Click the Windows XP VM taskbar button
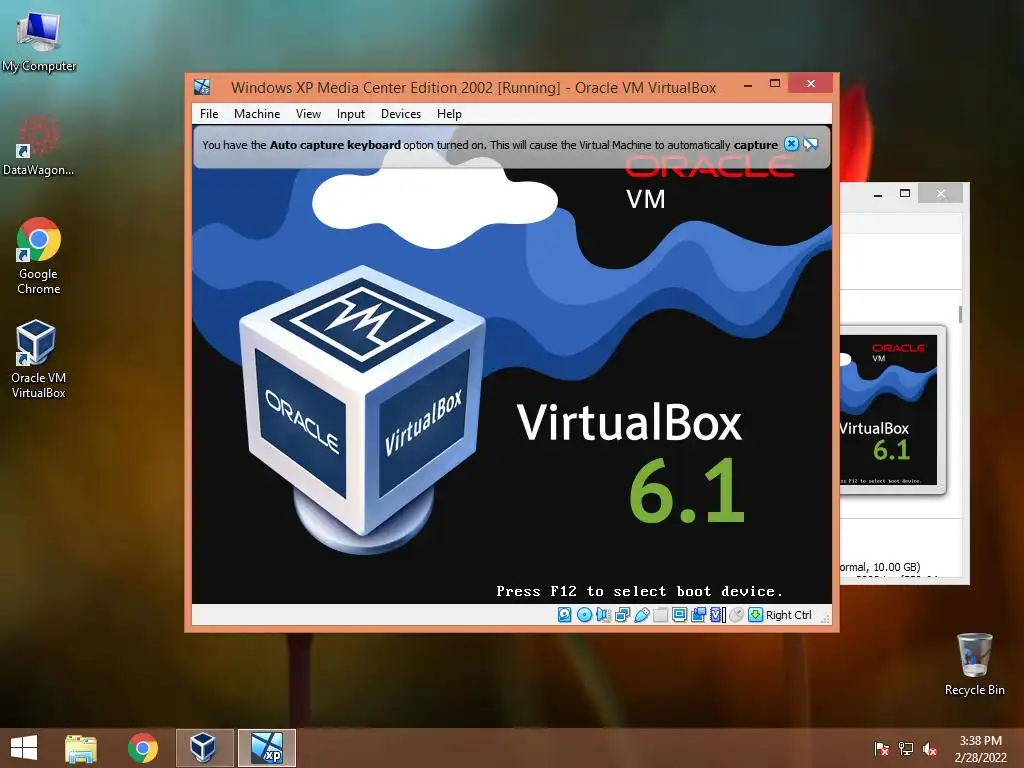The image size is (1024, 768). click(x=266, y=748)
